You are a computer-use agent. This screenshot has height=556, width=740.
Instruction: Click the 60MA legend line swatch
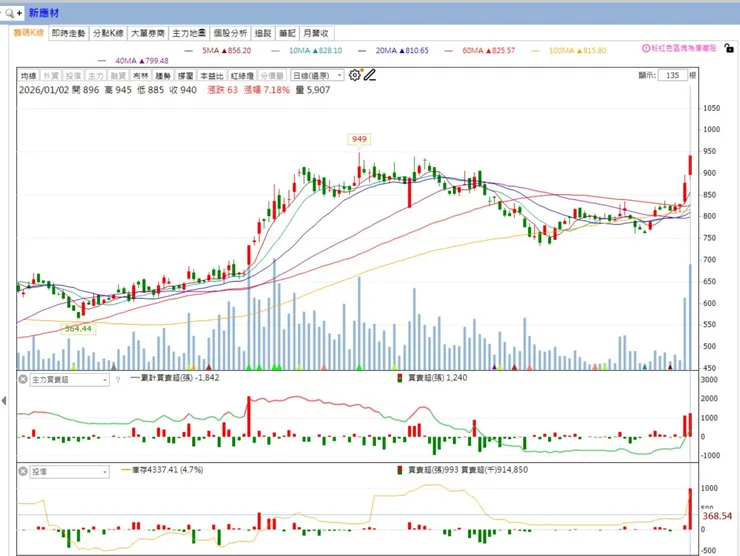tap(449, 51)
